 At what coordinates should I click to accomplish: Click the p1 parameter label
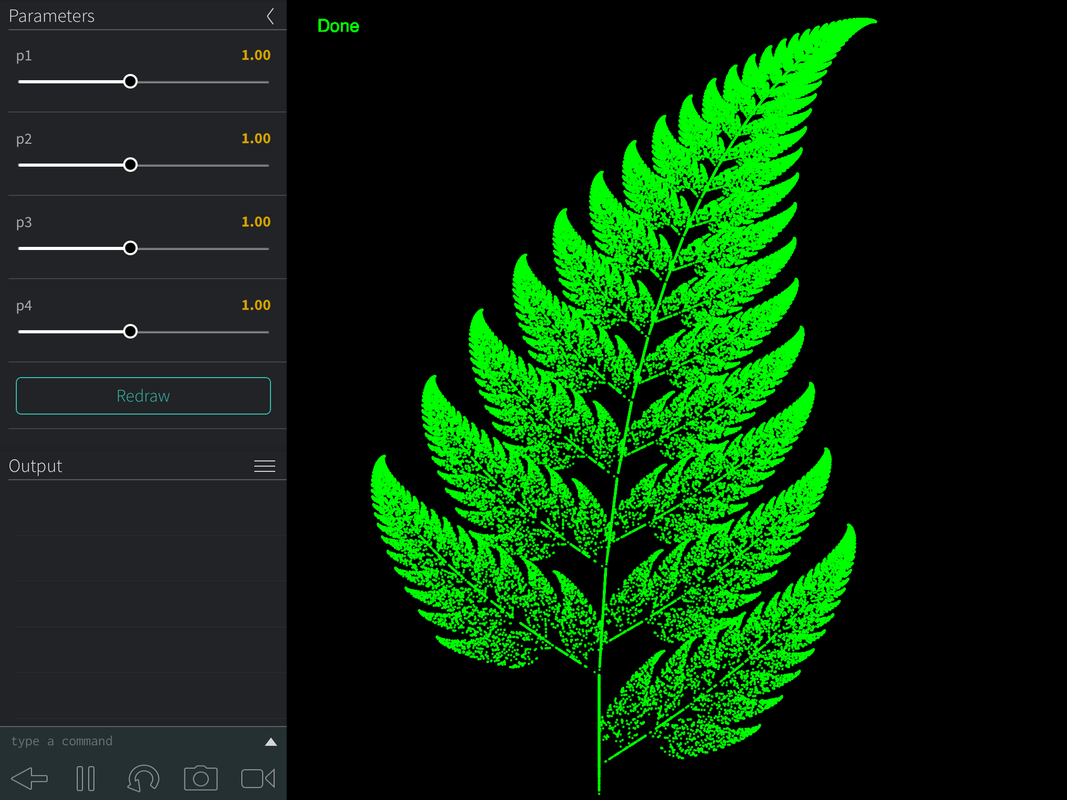24,56
